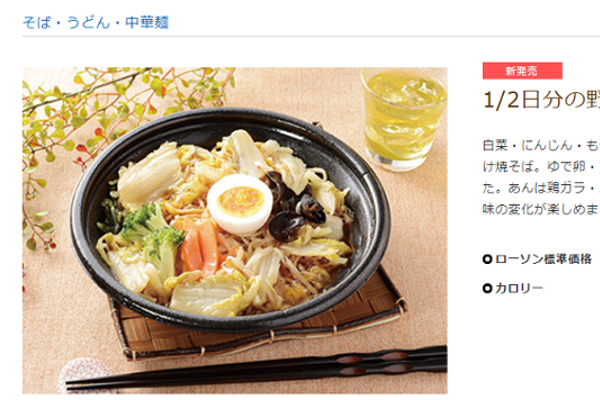The width and height of the screenshot is (600, 400).
Task: Click the description line starting 白菜・にんじん
Action: (541, 146)
